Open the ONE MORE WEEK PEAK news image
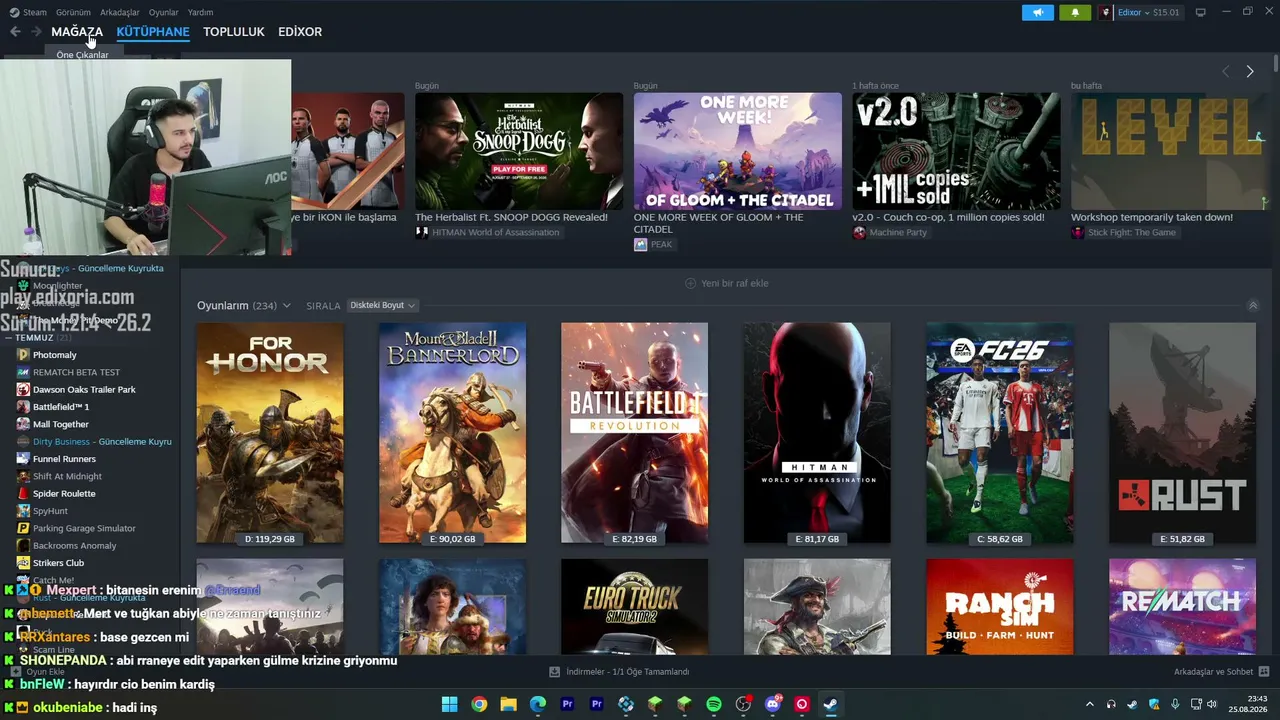The image size is (1280, 720). (738, 151)
